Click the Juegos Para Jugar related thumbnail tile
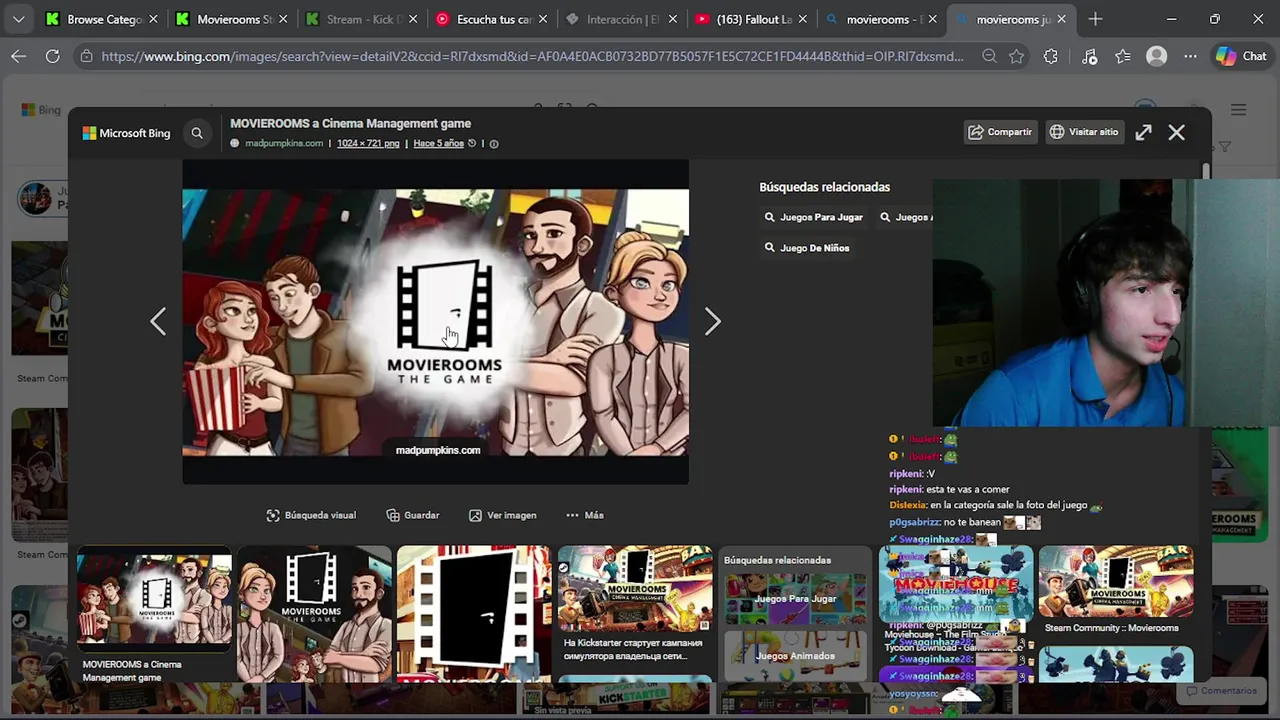 [x=795, y=598]
